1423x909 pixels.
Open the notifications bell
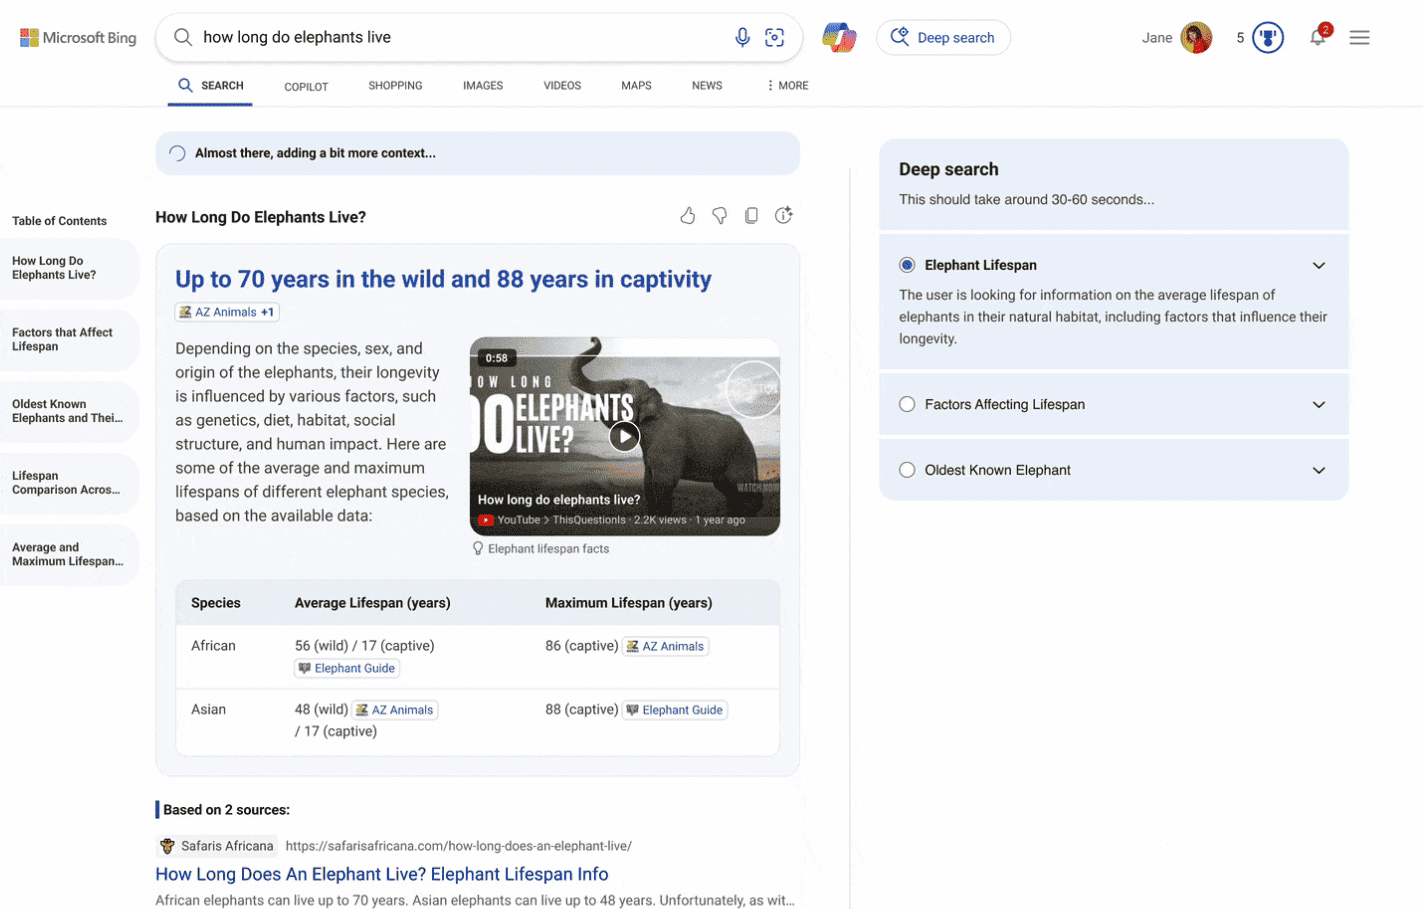point(1318,37)
